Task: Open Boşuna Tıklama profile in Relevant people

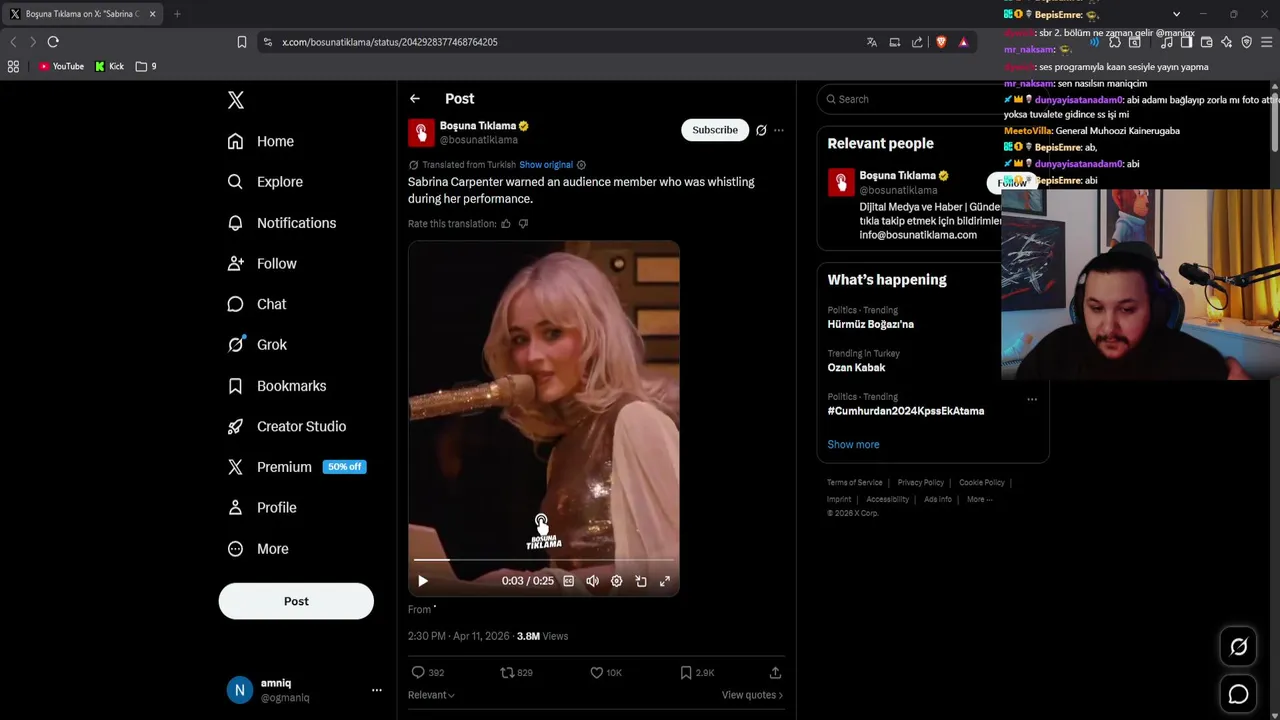Action: point(897,176)
